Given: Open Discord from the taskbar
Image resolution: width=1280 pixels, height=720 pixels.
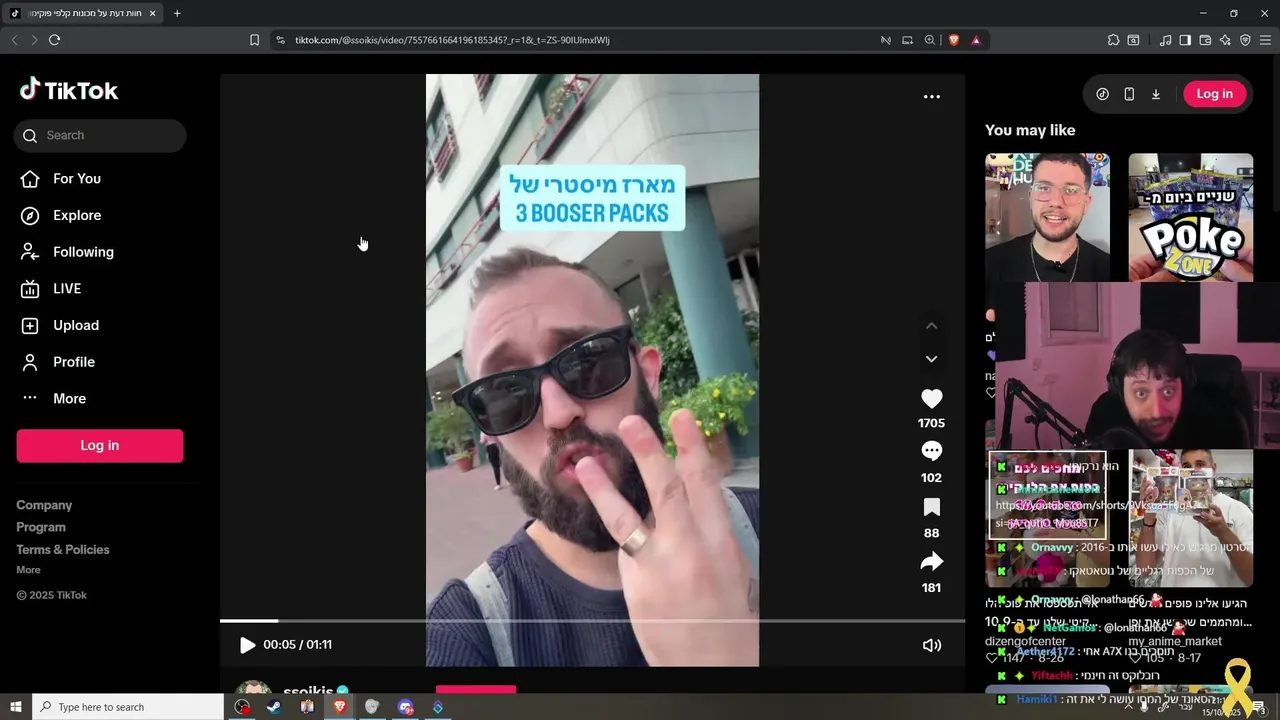Looking at the screenshot, I should 405,707.
